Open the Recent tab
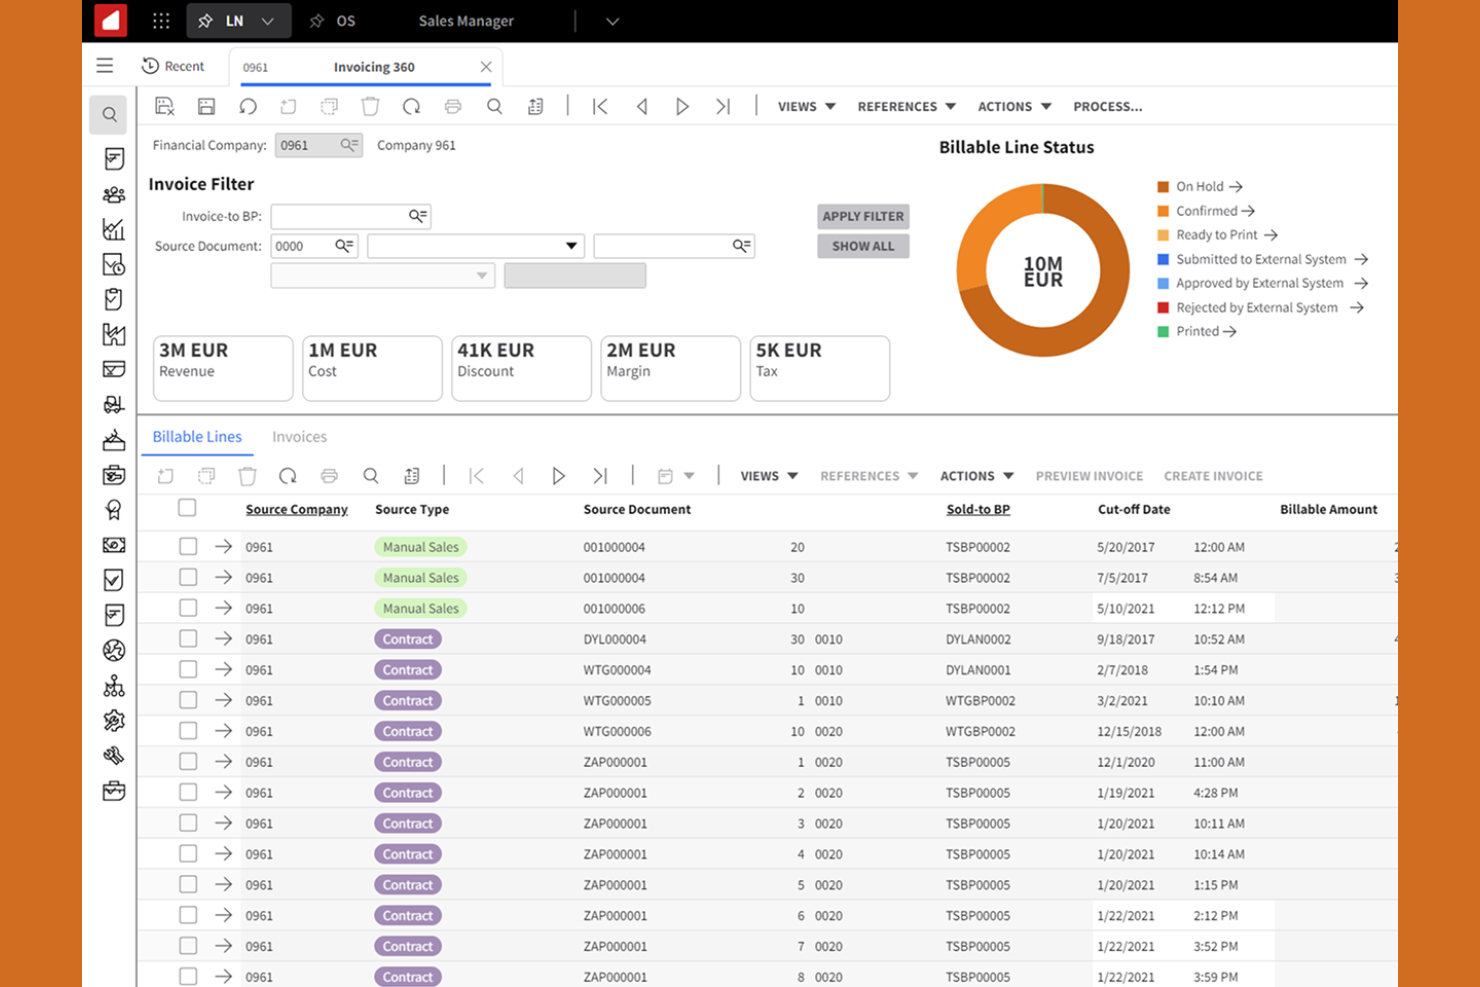Viewport: 1480px width, 987px height. [x=173, y=66]
